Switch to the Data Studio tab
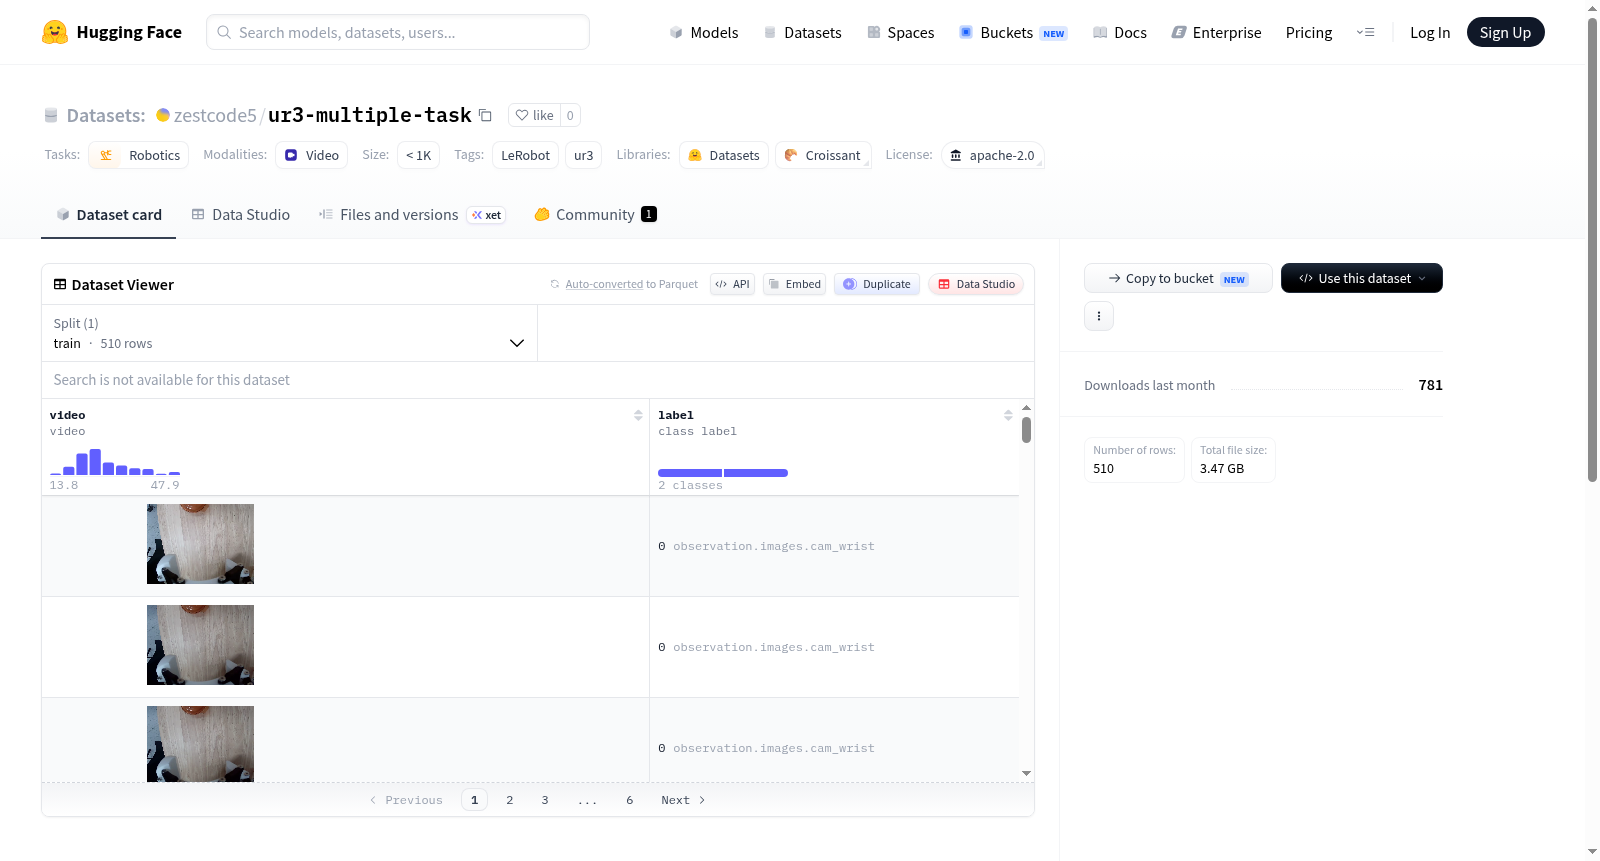 pos(241,215)
